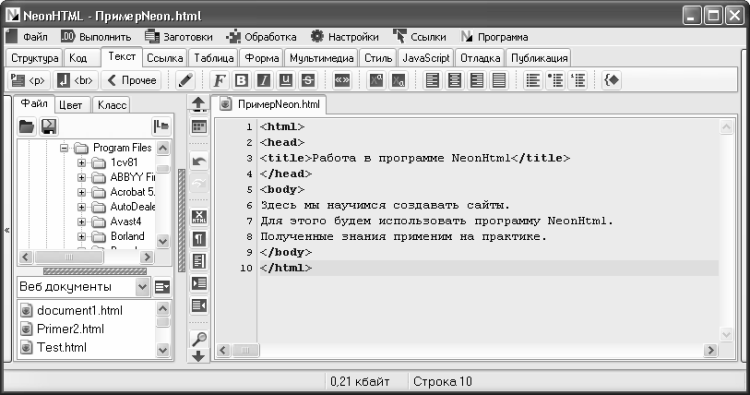This screenshot has height=395, width=750.
Task: Apply underline formatting U icon
Action: pyautogui.click(x=286, y=80)
